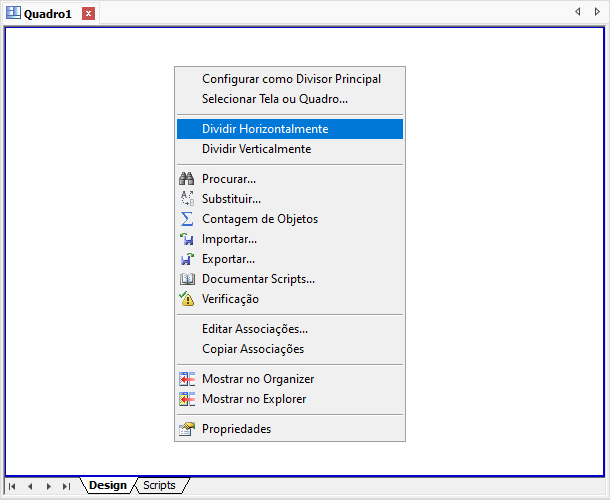Select Dividir Horizontalmente menu entry
The width and height of the screenshot is (610, 500).
tap(265, 129)
